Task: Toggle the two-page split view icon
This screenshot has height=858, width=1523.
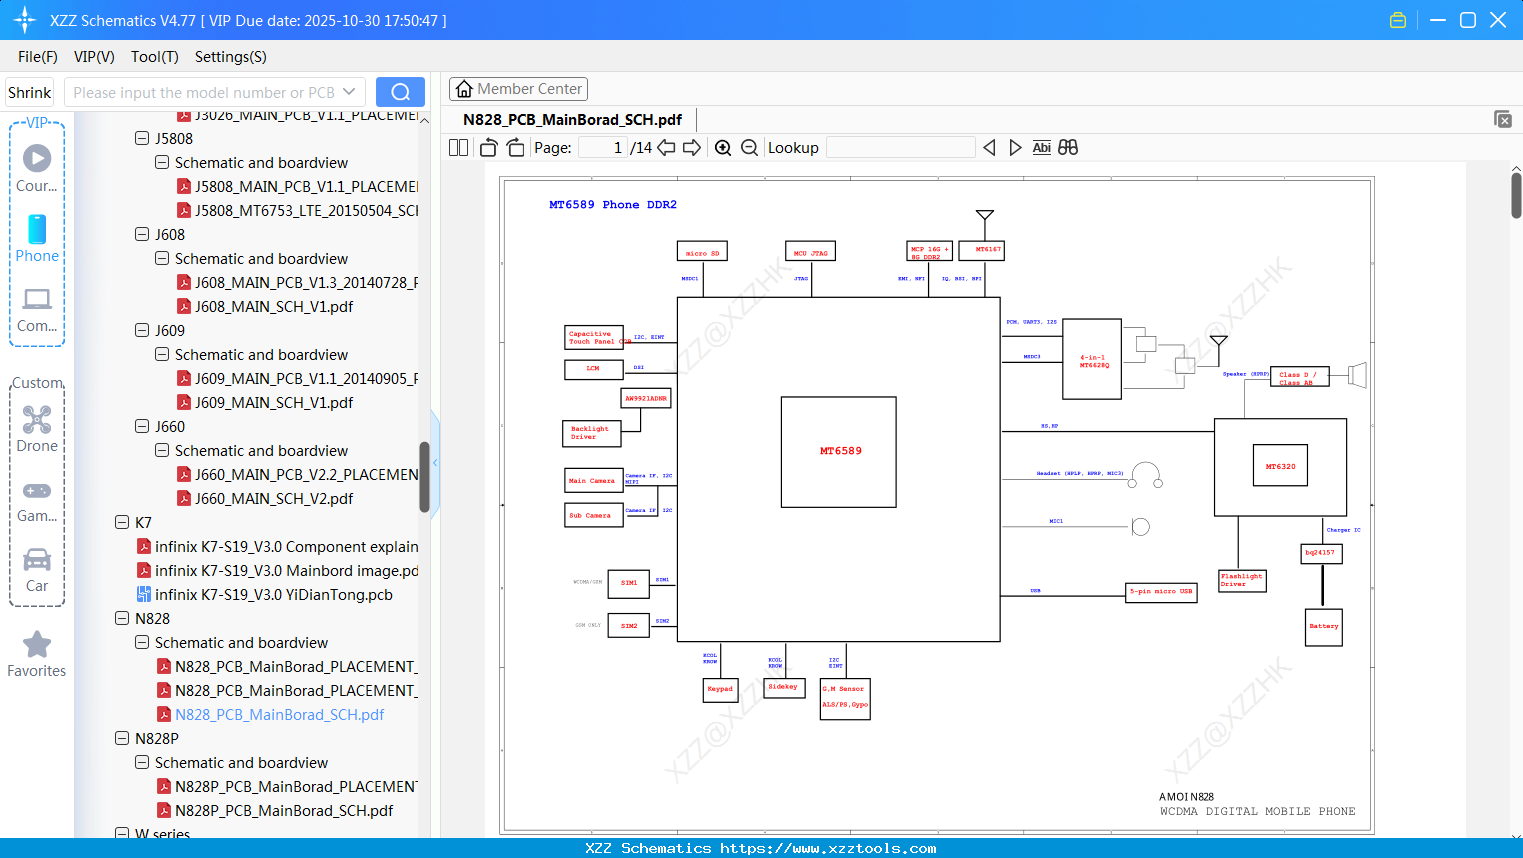Action: (x=458, y=148)
